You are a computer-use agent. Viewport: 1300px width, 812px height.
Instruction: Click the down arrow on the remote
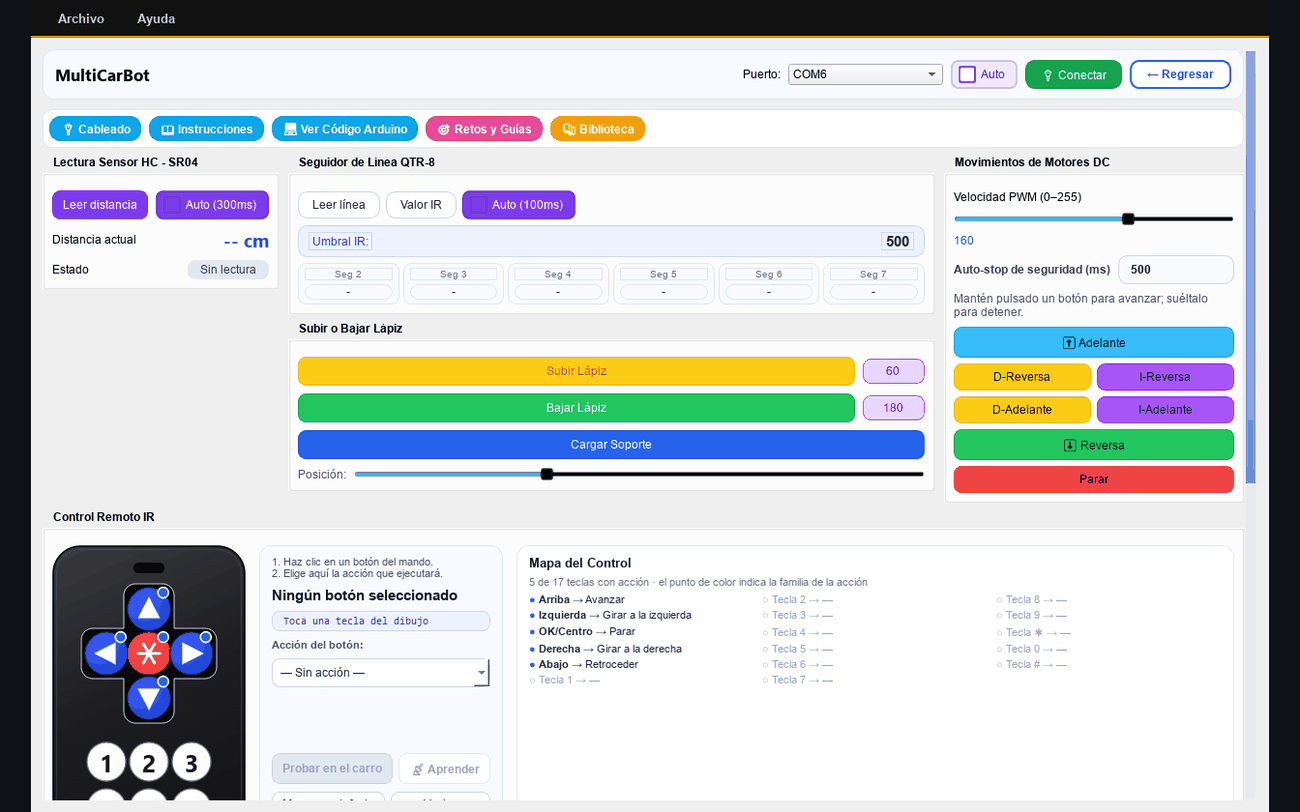pyautogui.click(x=148, y=698)
